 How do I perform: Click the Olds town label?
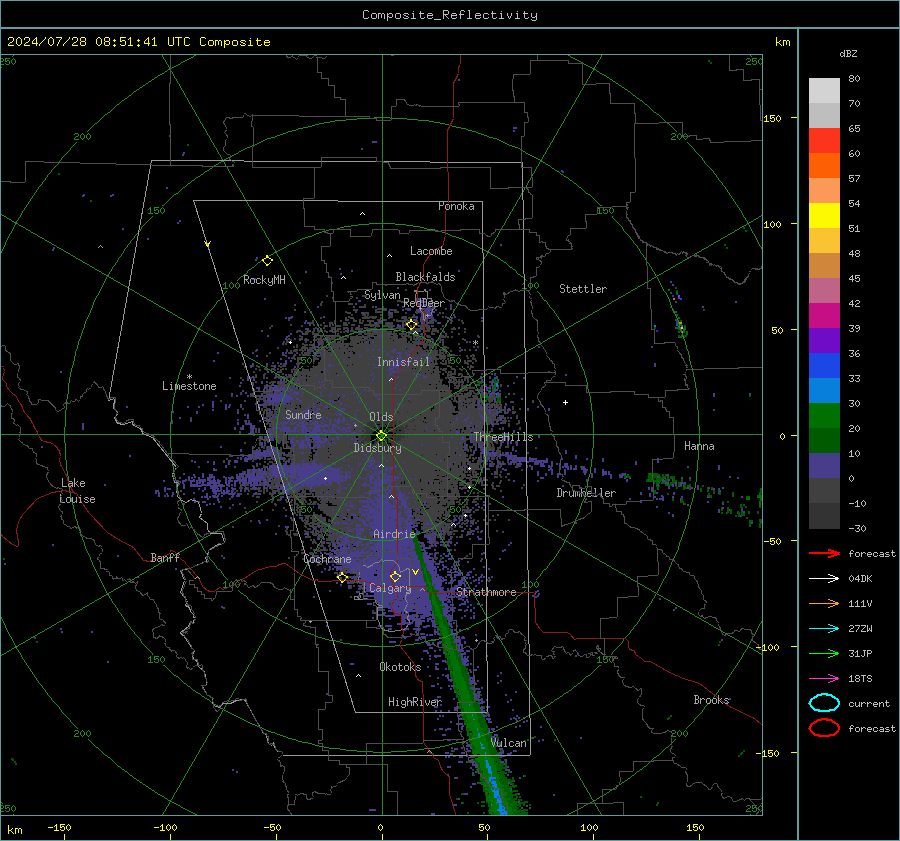[x=381, y=417]
